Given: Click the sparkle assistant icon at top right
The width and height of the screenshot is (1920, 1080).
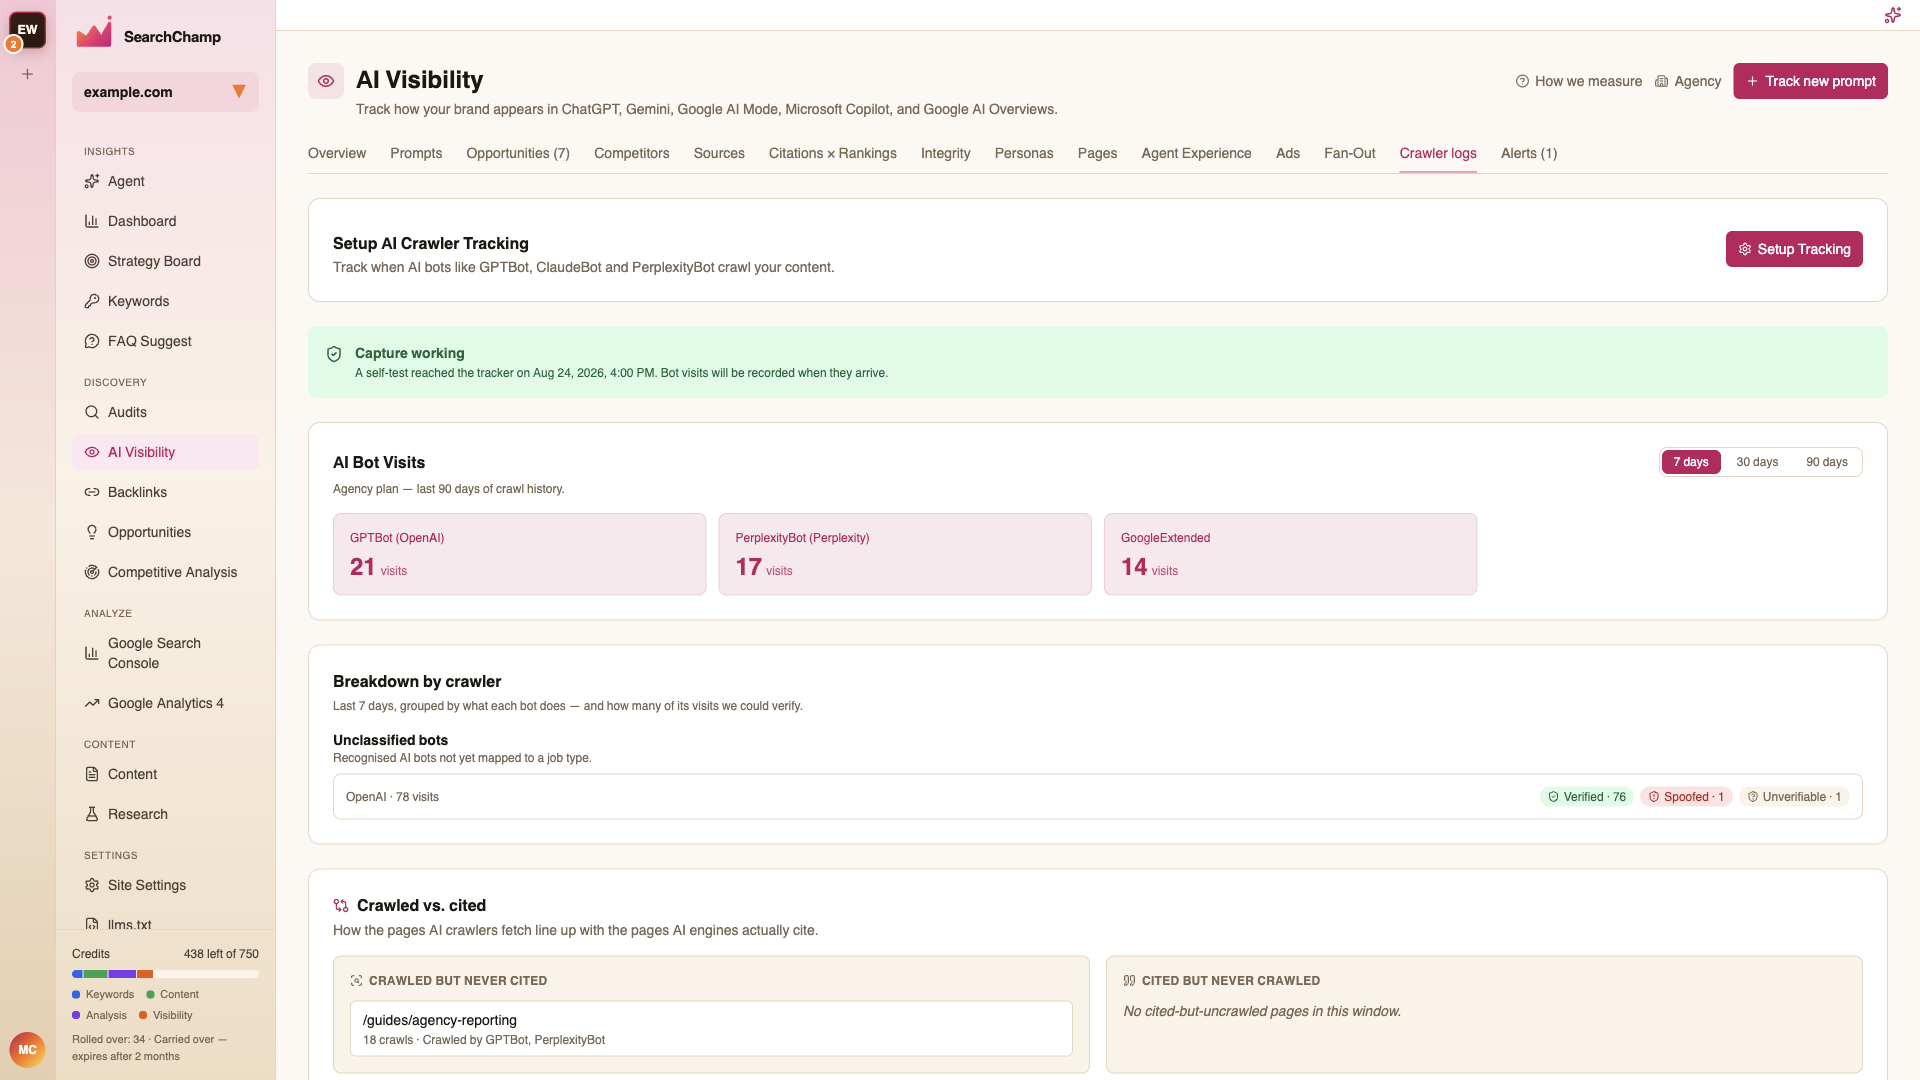Looking at the screenshot, I should point(1892,15).
